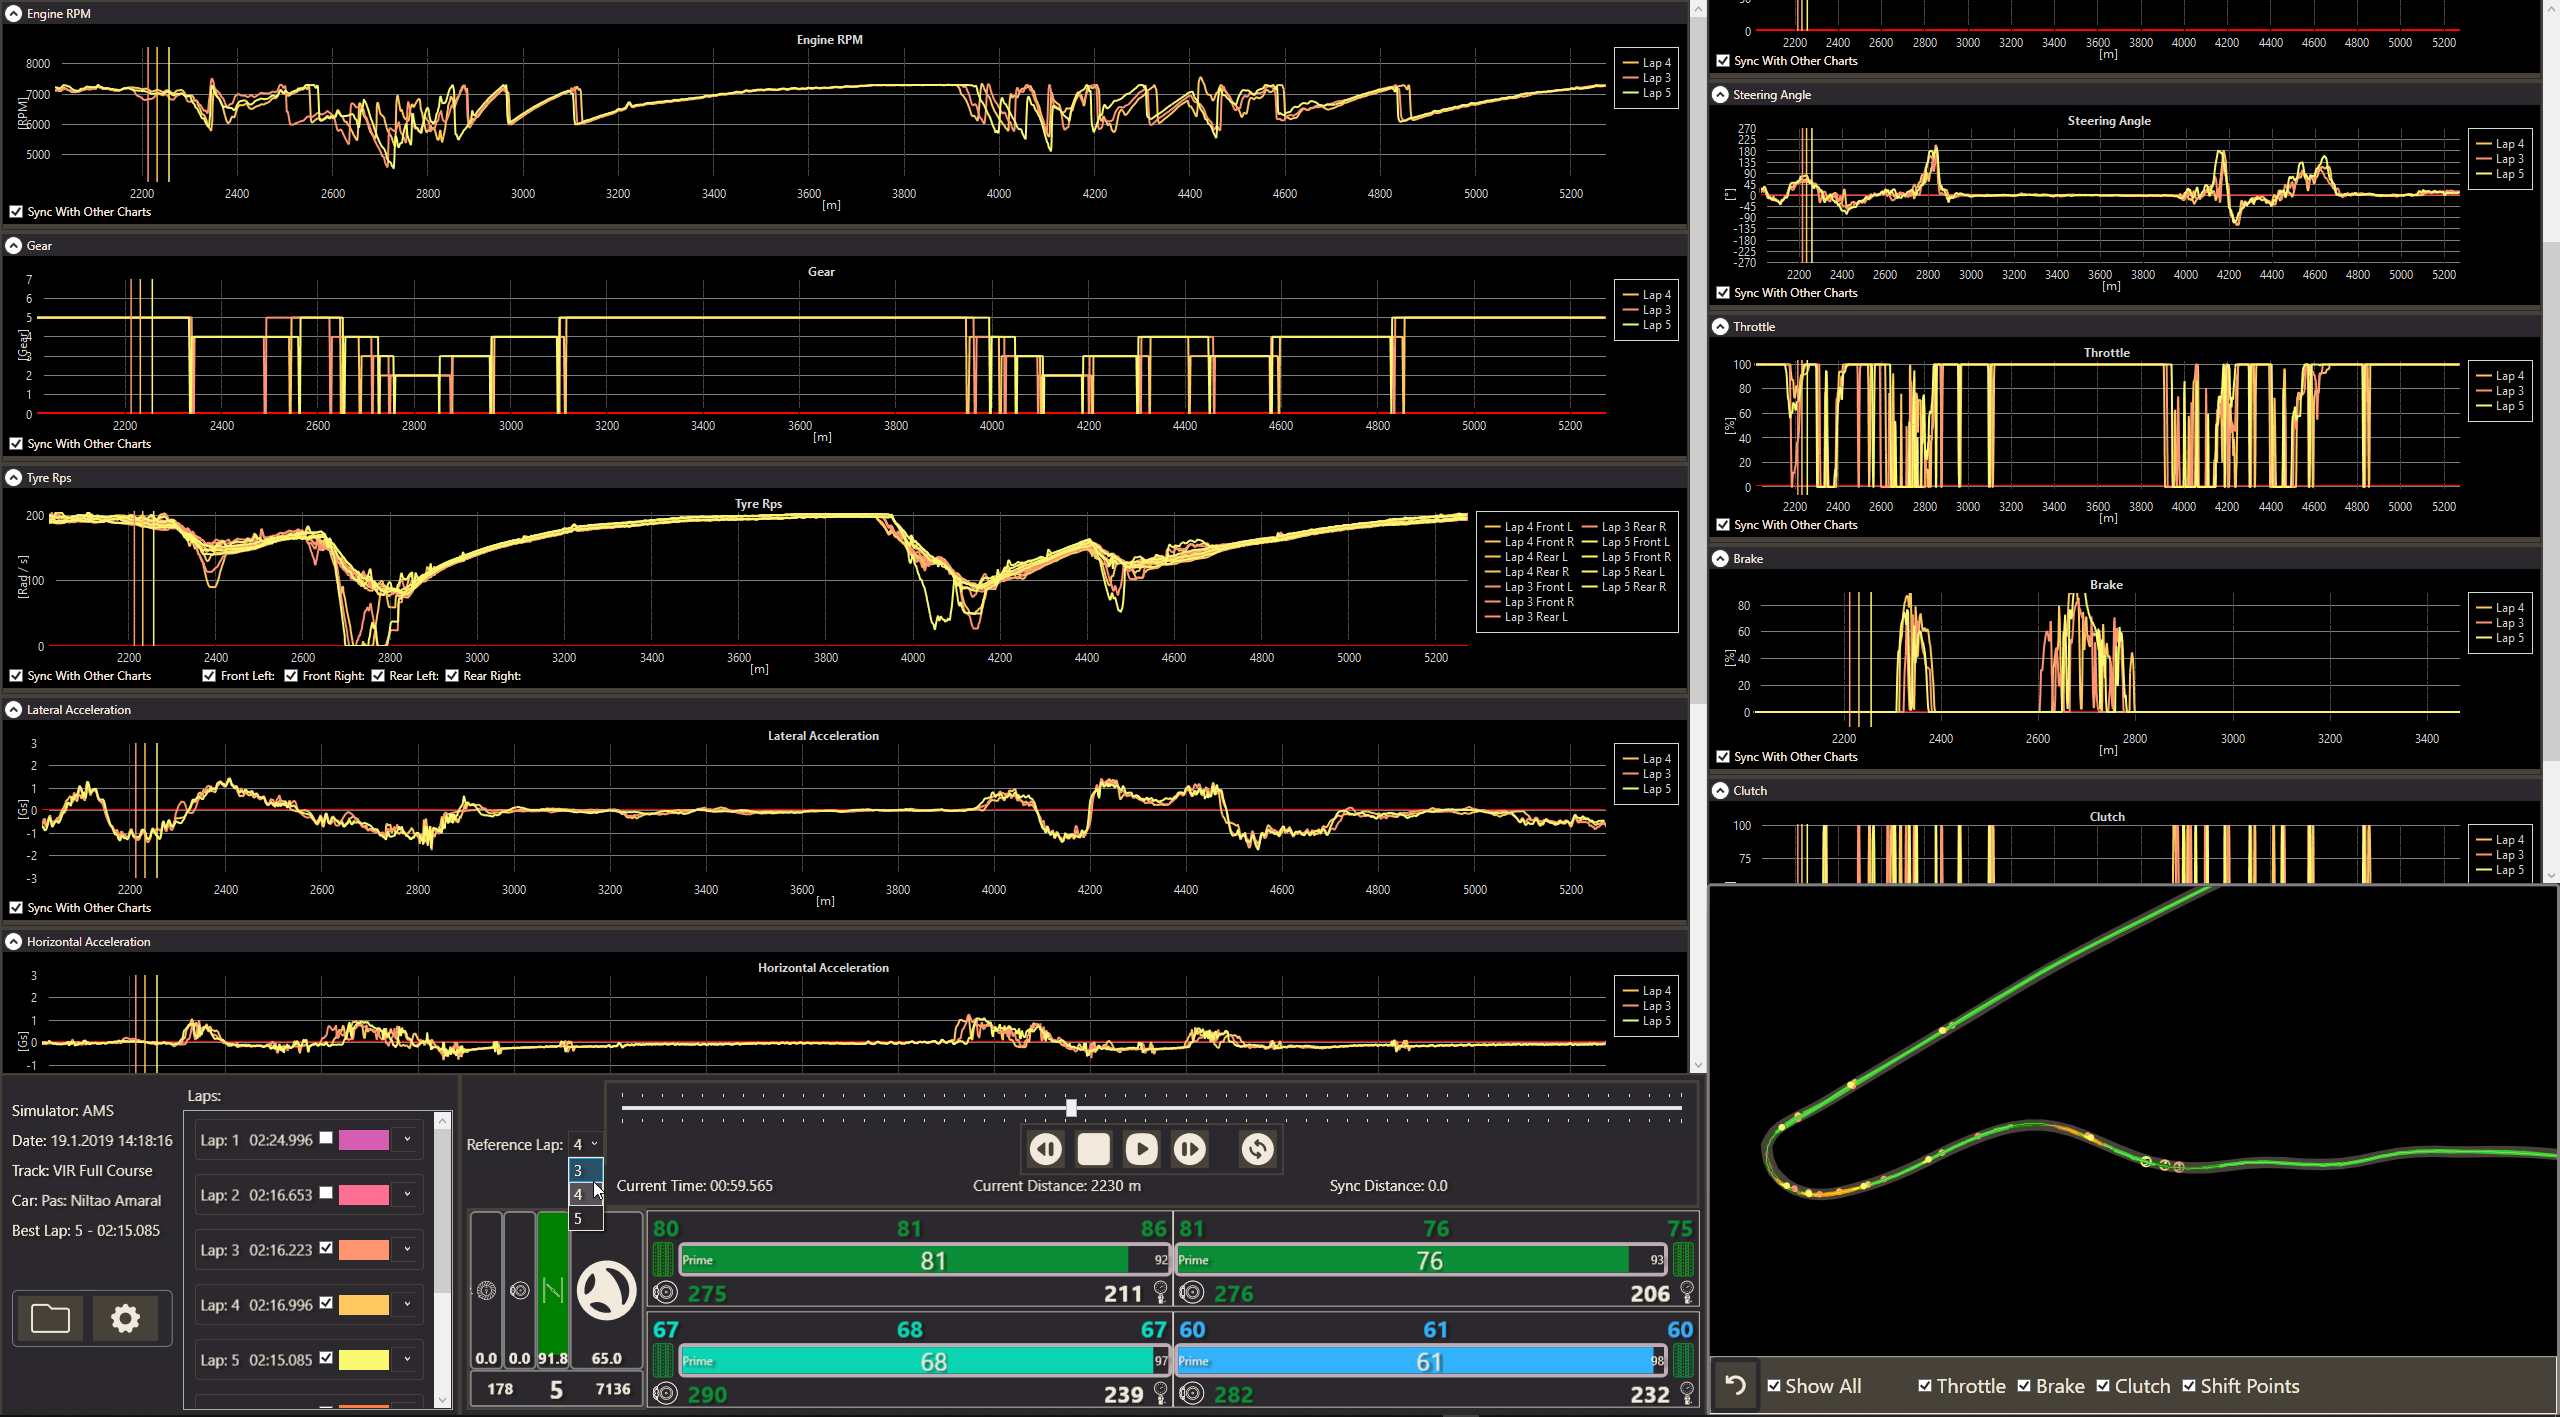Click the playback timeline slider handle

click(1071, 1108)
